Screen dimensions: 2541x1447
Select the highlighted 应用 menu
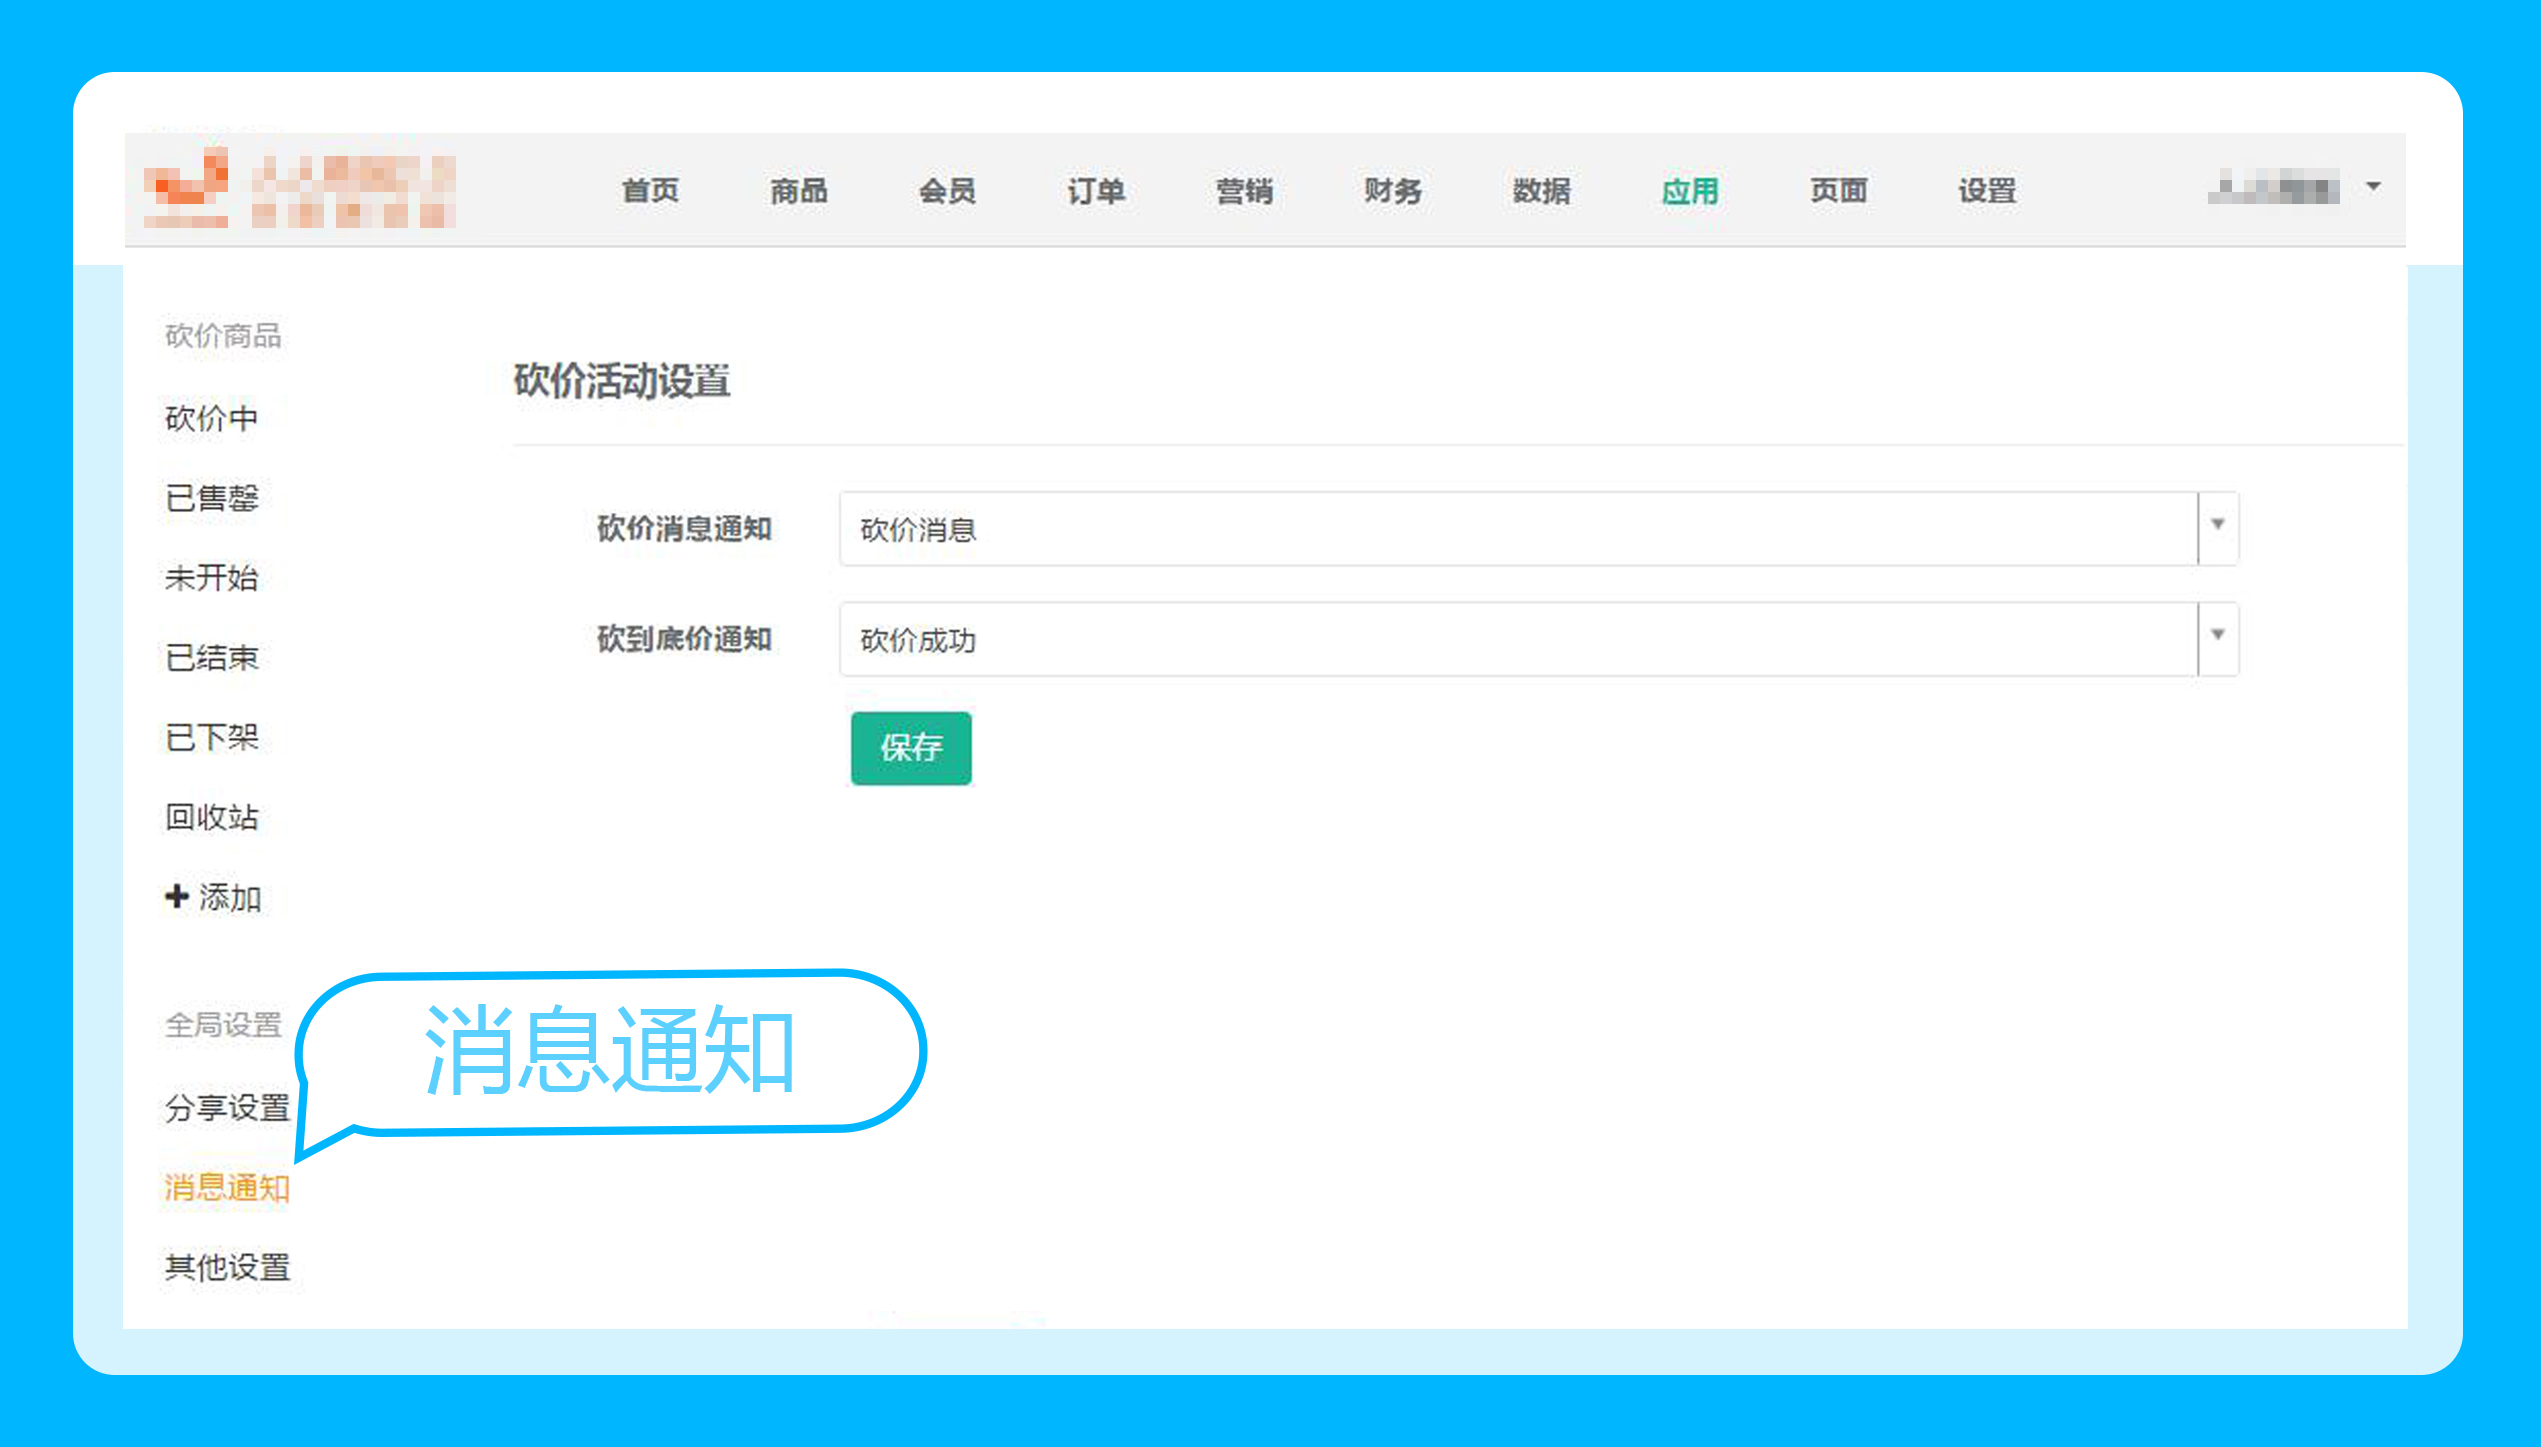point(1690,190)
